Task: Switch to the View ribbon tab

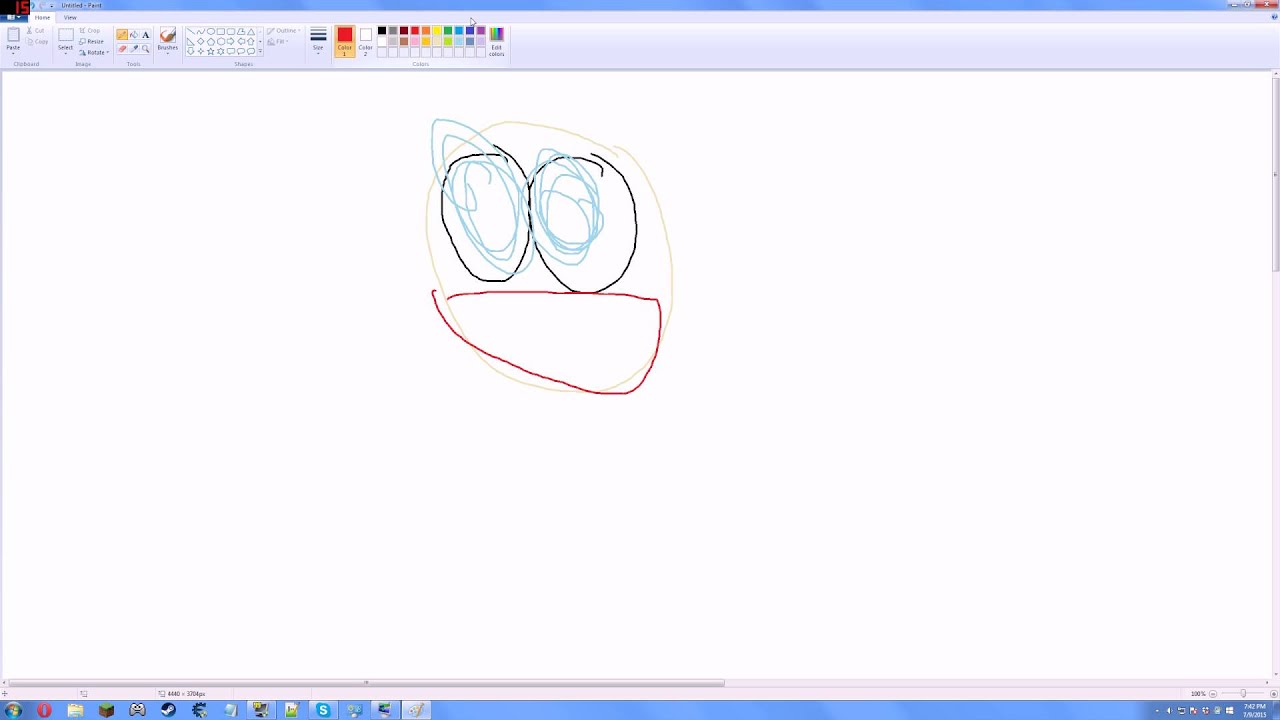Action: (70, 17)
